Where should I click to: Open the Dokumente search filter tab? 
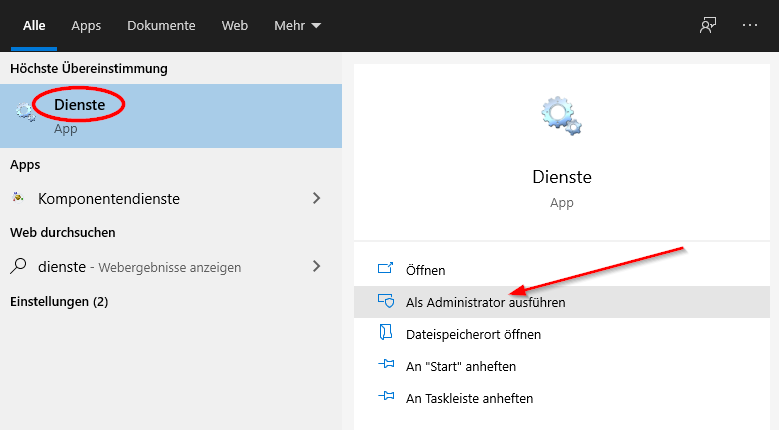tap(161, 25)
